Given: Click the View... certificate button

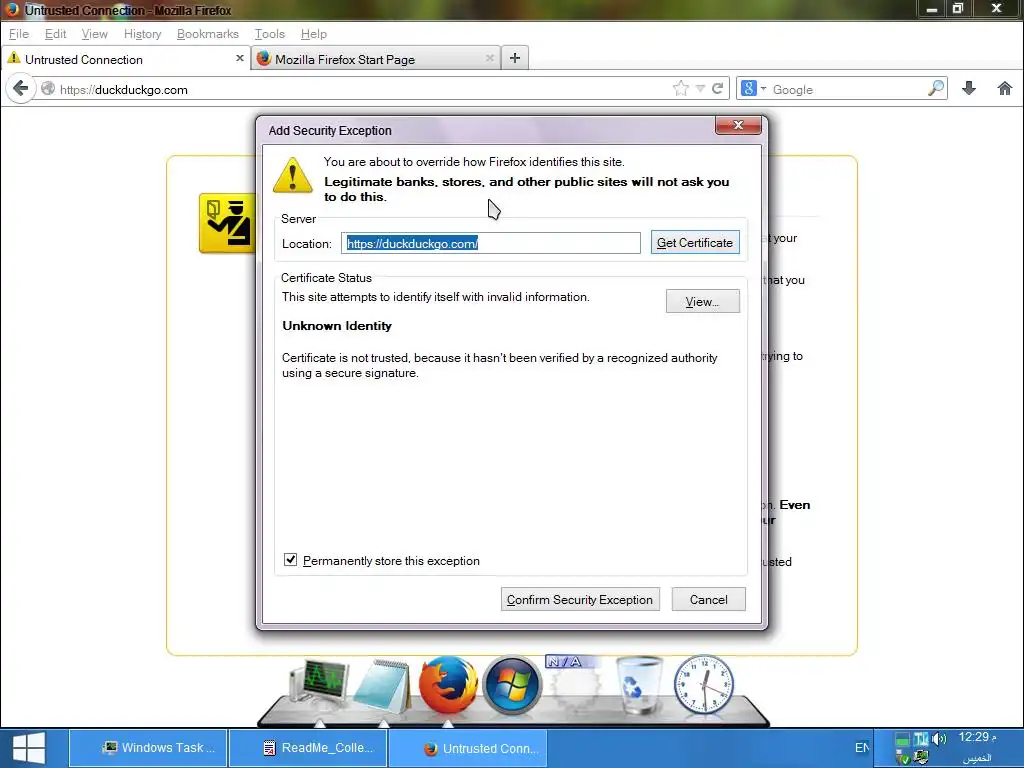Looking at the screenshot, I should [703, 301].
